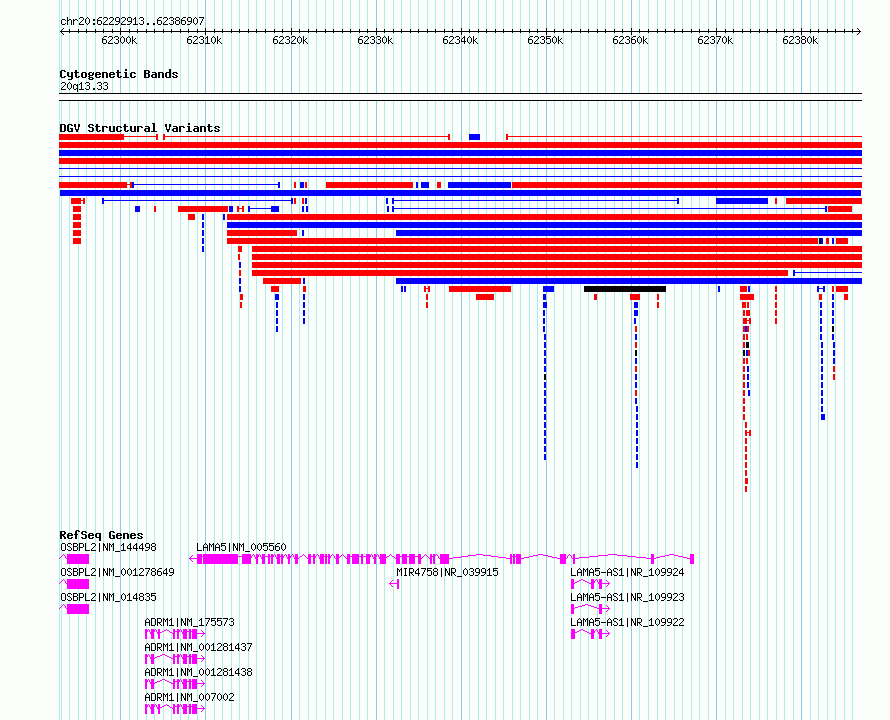The width and height of the screenshot is (890, 720).
Task: Open the OSBPL2|NM_014835 gene label
Action: tap(108, 597)
